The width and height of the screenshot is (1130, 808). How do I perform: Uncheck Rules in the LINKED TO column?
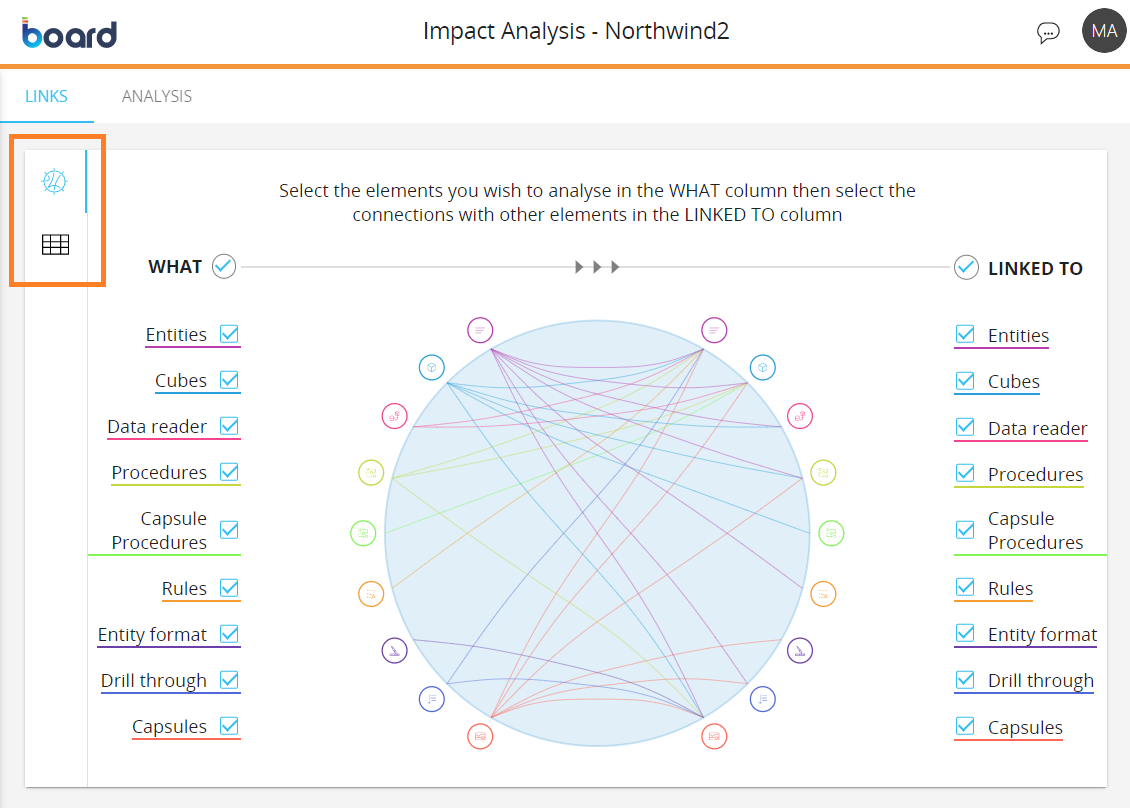(x=965, y=587)
